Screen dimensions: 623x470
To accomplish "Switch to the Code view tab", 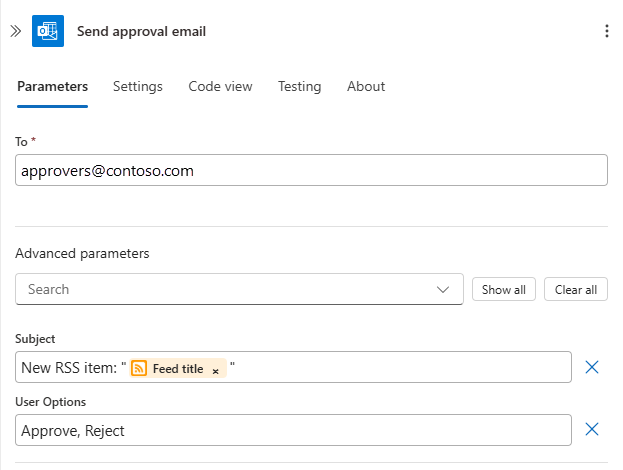I will tap(220, 86).
